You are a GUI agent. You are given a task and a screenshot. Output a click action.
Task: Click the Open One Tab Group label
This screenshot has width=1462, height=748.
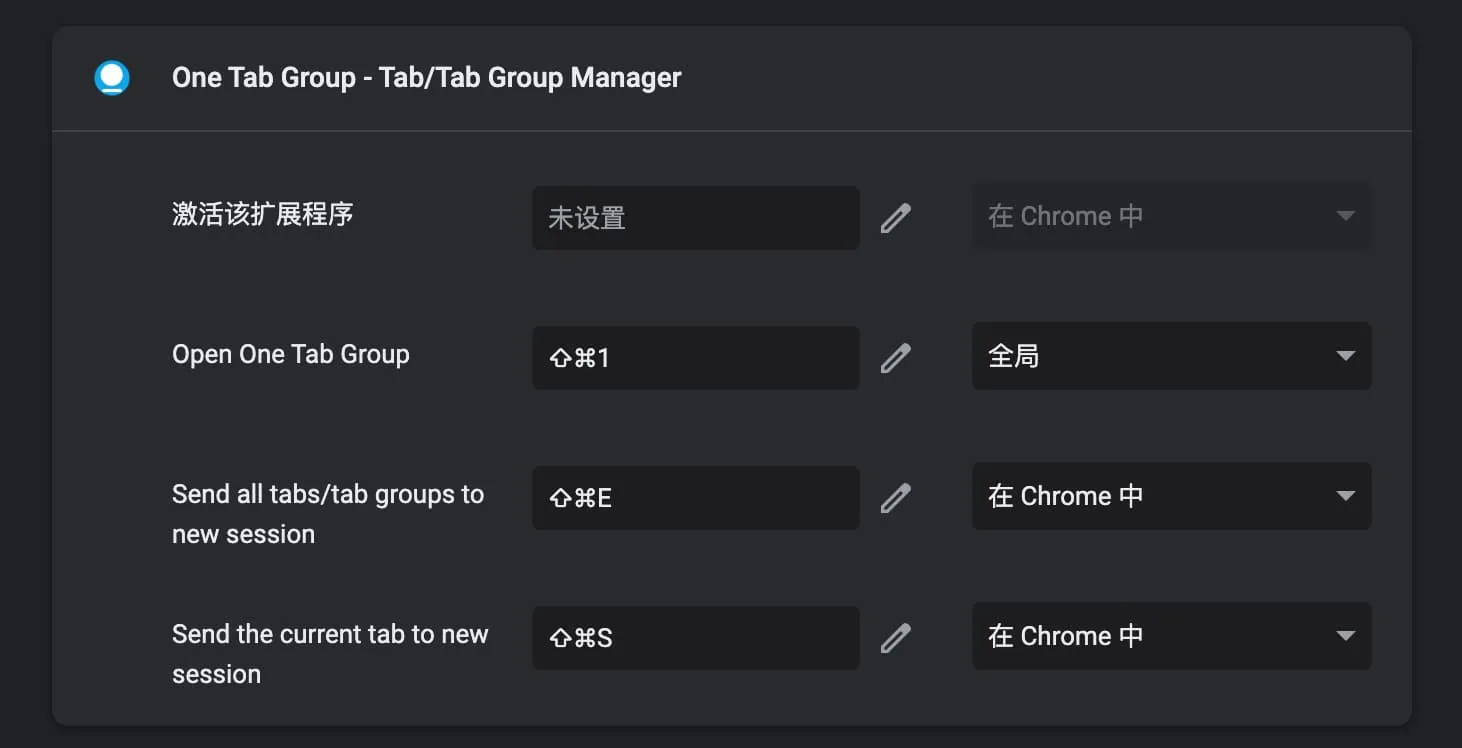290,354
